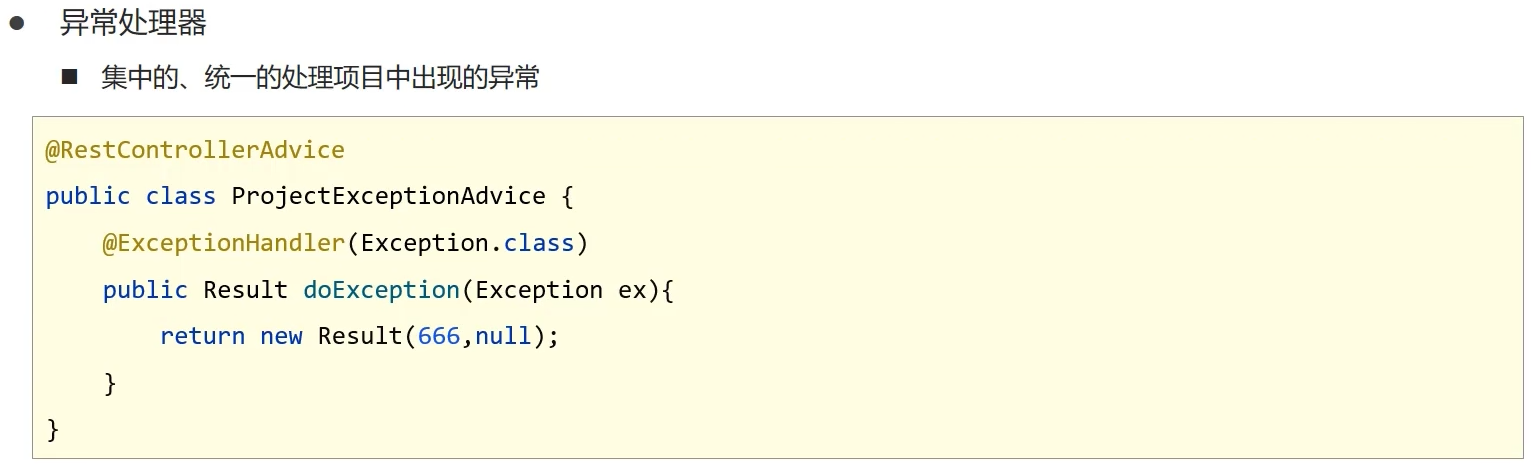Click the doException method name
The image size is (1531, 469).
click(x=381, y=290)
